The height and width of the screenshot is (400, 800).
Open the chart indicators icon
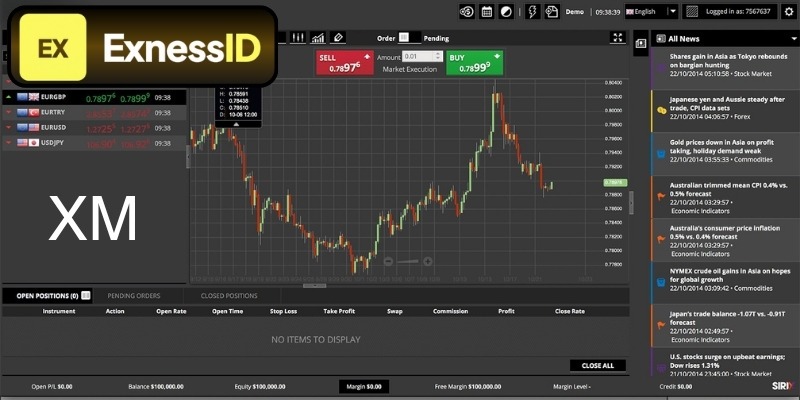coord(318,38)
